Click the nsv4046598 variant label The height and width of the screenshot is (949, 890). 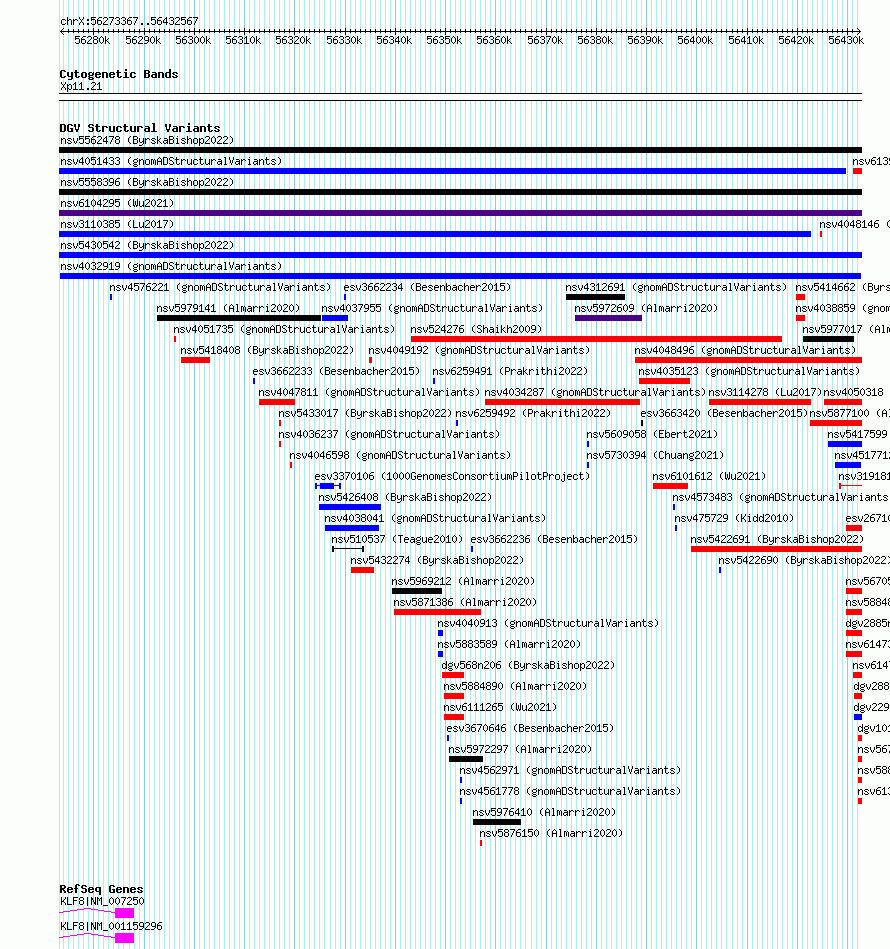point(400,455)
